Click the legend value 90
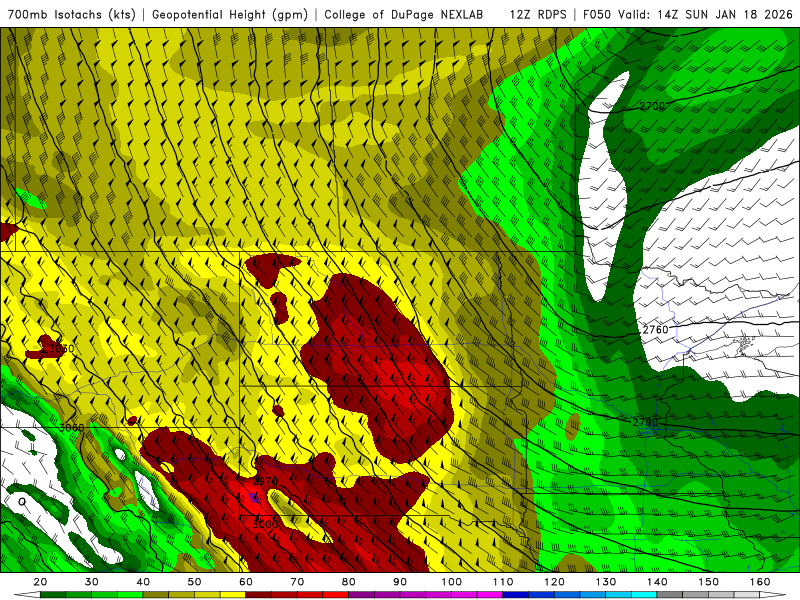This screenshot has width=800, height=600. [x=400, y=582]
